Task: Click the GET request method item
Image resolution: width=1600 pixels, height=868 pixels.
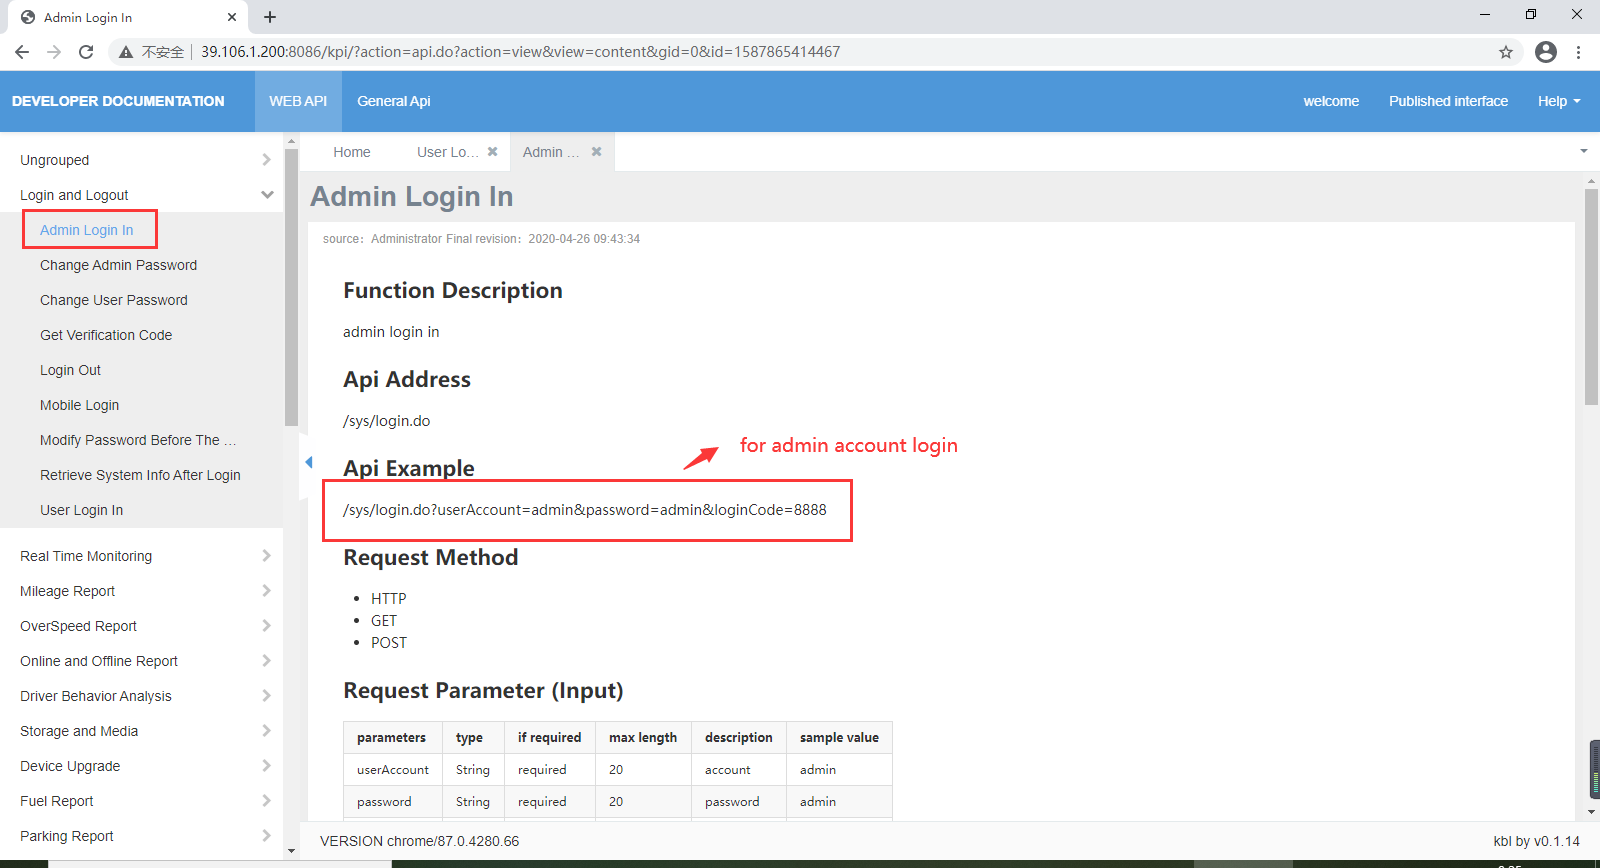Action: (x=384, y=621)
